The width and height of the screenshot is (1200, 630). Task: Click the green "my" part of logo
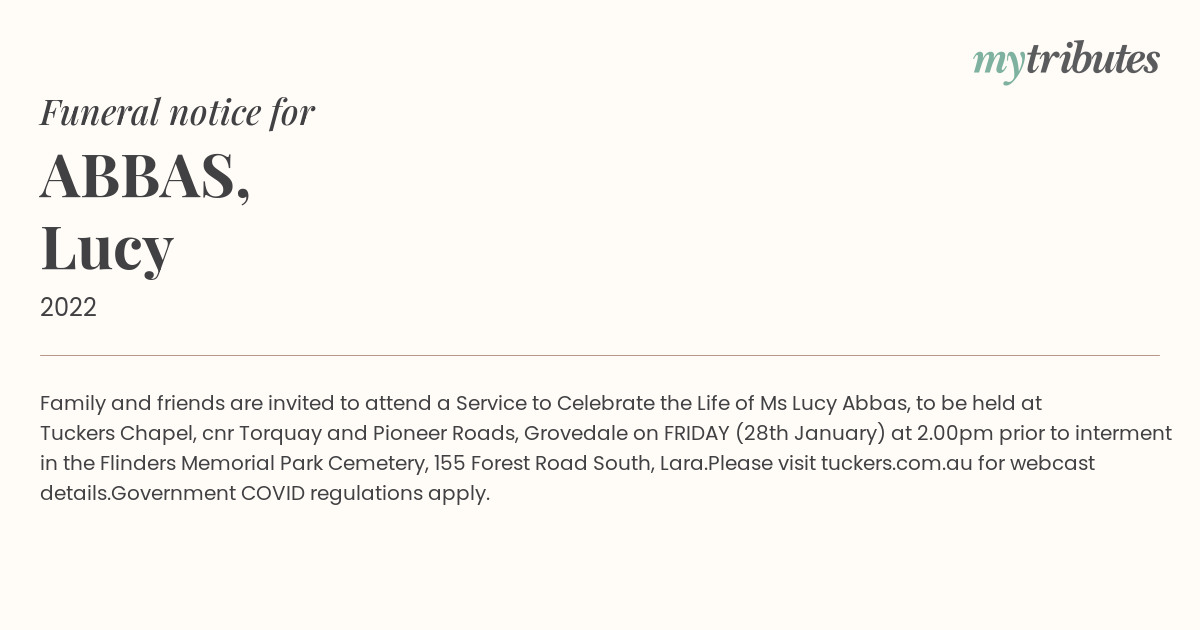[x=998, y=63]
